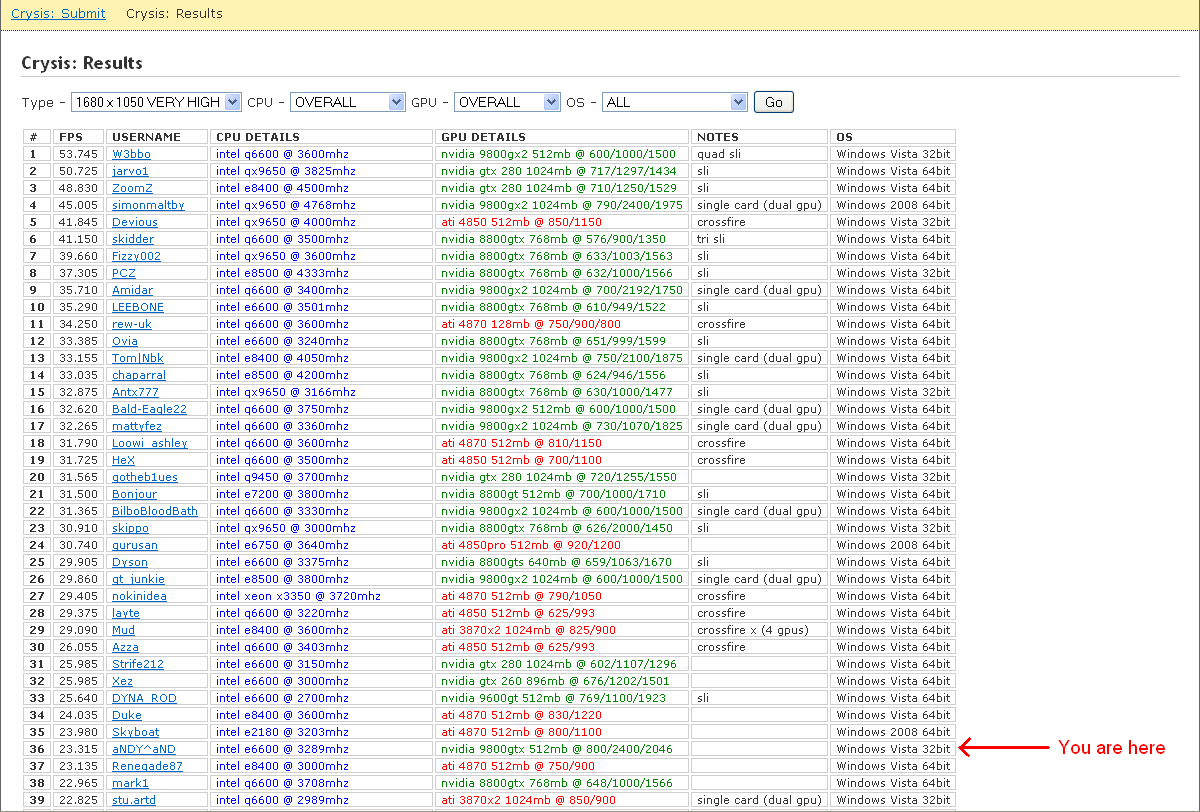Open the Fizzy002 username link

point(136,256)
